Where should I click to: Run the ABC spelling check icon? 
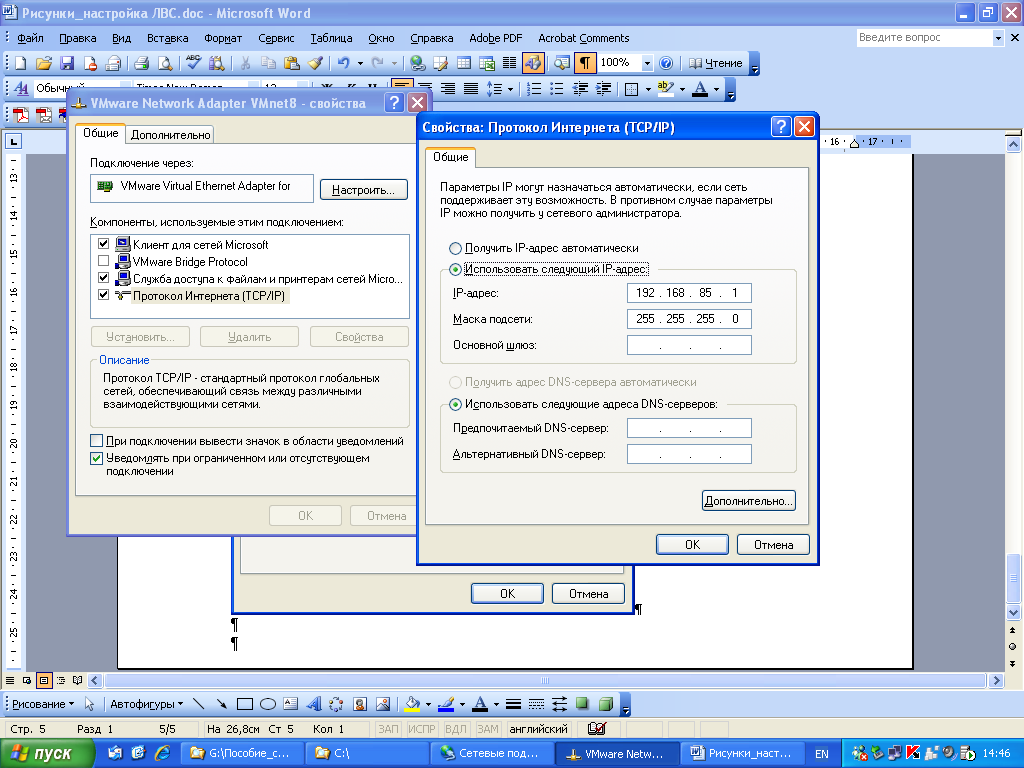pyautogui.click(x=193, y=63)
